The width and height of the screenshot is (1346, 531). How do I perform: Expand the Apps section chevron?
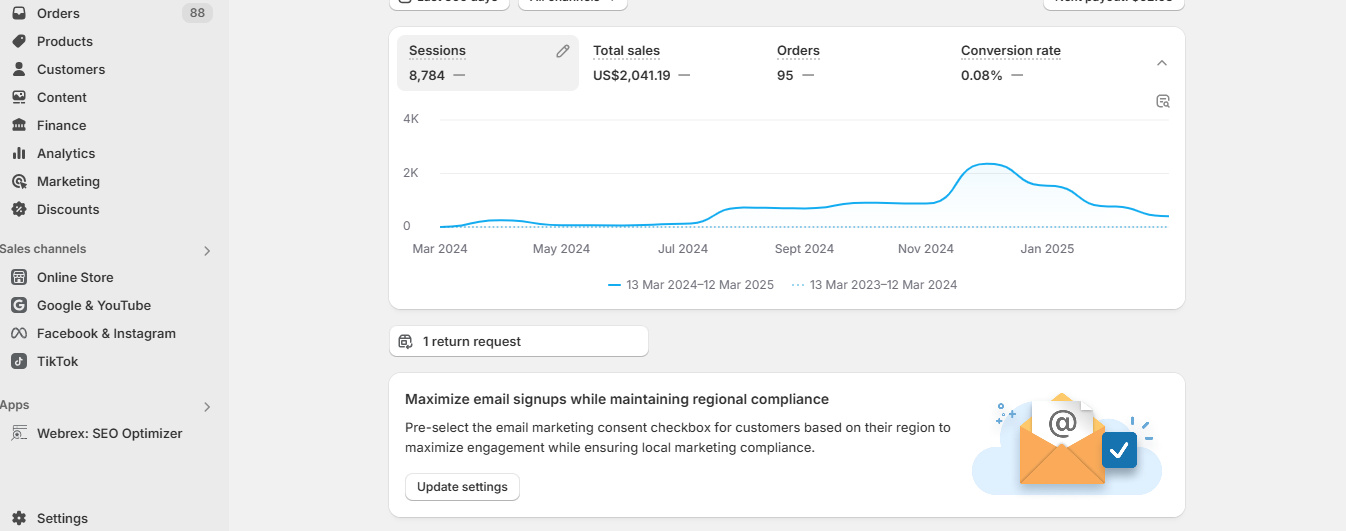pyautogui.click(x=207, y=407)
